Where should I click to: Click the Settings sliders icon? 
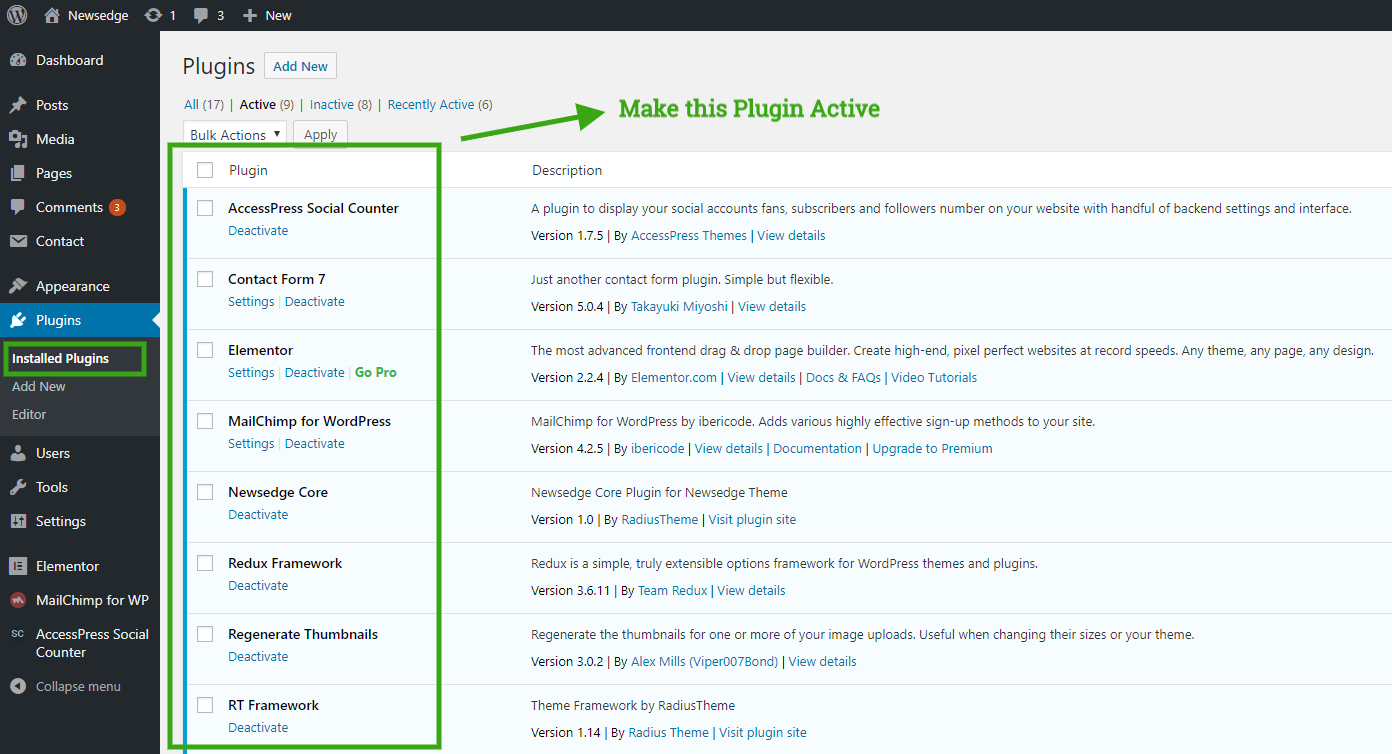18,521
